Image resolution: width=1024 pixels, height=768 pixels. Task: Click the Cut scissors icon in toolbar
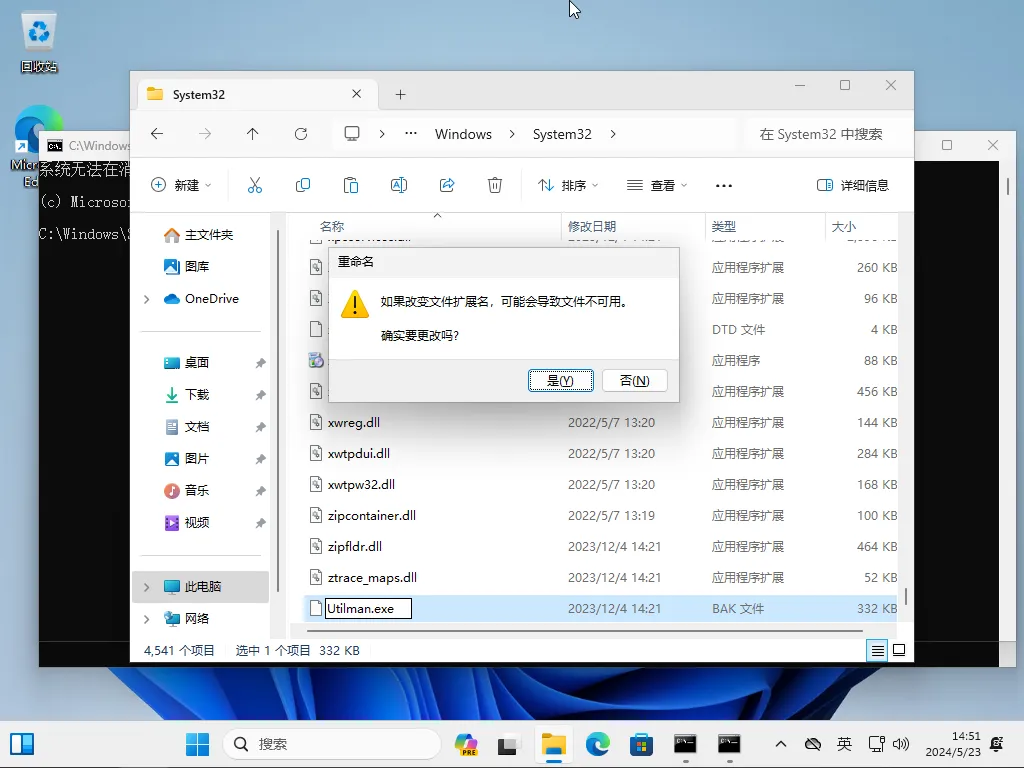coord(255,185)
